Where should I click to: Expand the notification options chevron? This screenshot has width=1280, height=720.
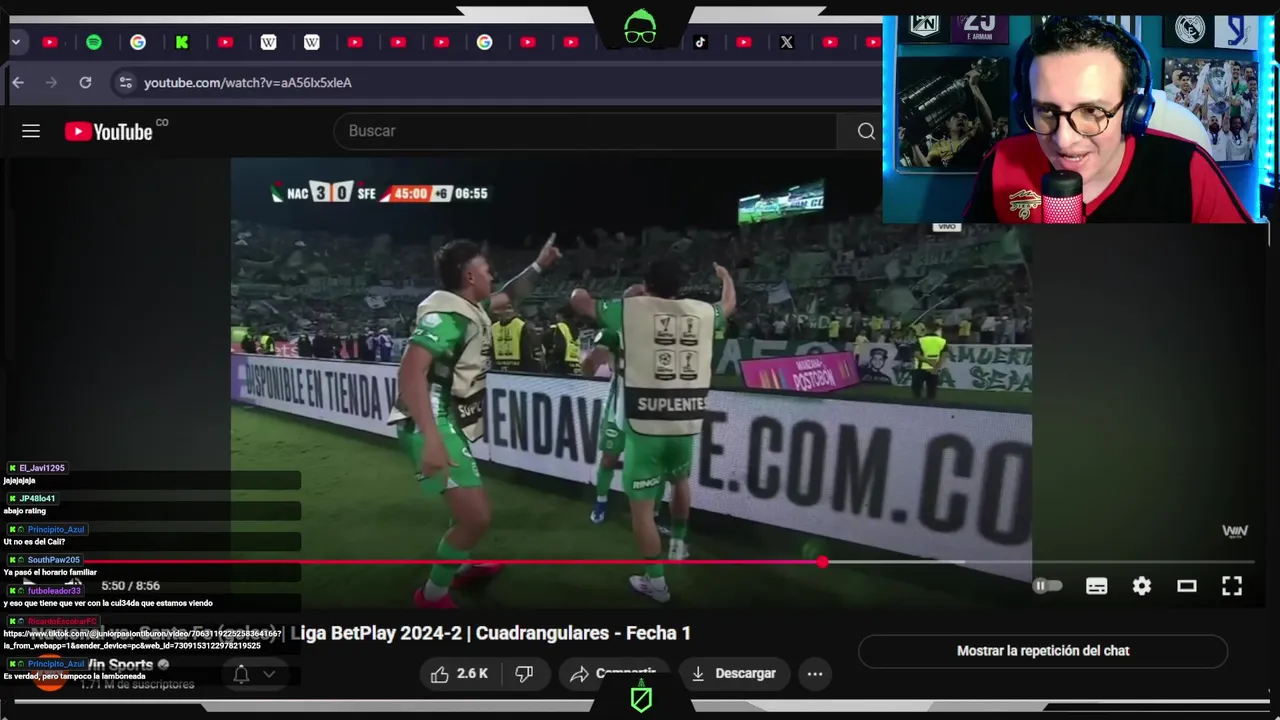268,675
